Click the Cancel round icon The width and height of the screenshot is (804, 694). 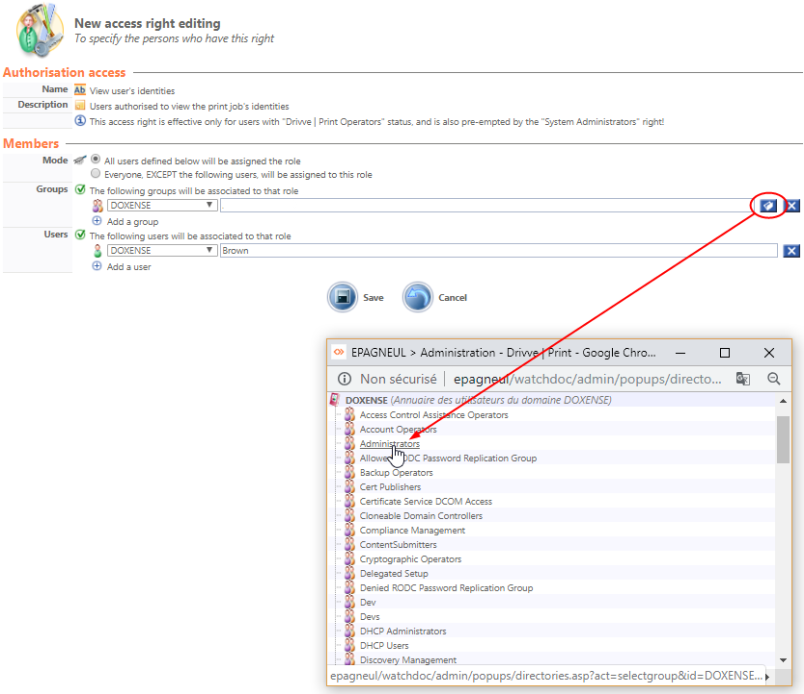click(418, 297)
